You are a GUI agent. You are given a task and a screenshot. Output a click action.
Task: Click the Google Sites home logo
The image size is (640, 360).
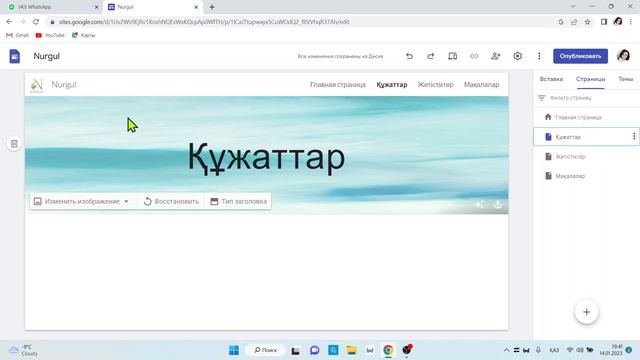point(15,56)
